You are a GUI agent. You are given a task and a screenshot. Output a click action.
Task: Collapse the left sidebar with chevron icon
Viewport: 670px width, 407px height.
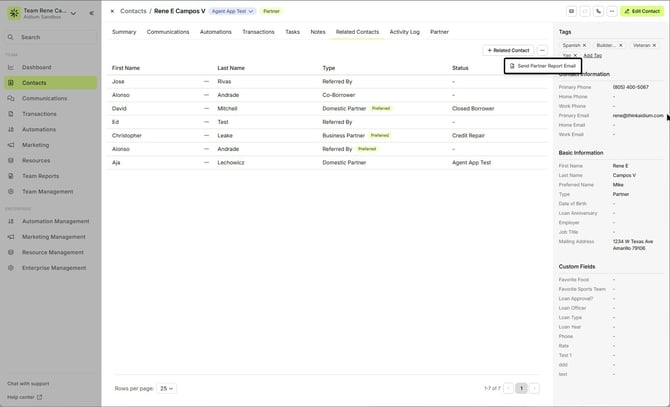click(x=92, y=13)
